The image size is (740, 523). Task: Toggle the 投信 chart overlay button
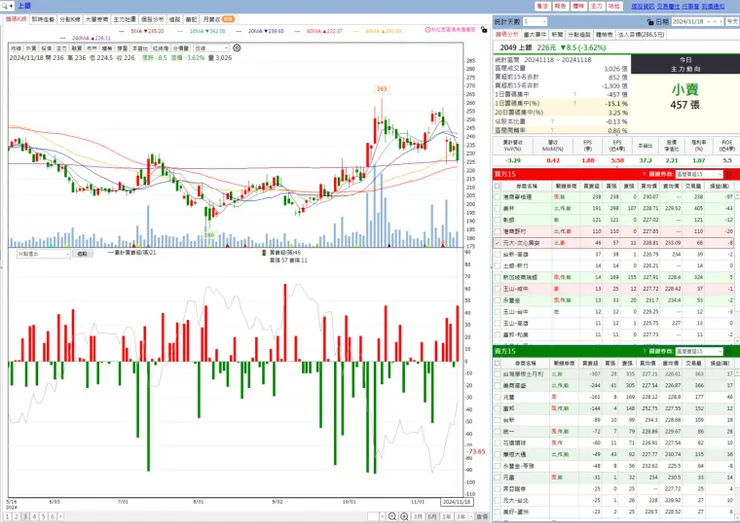pos(46,48)
